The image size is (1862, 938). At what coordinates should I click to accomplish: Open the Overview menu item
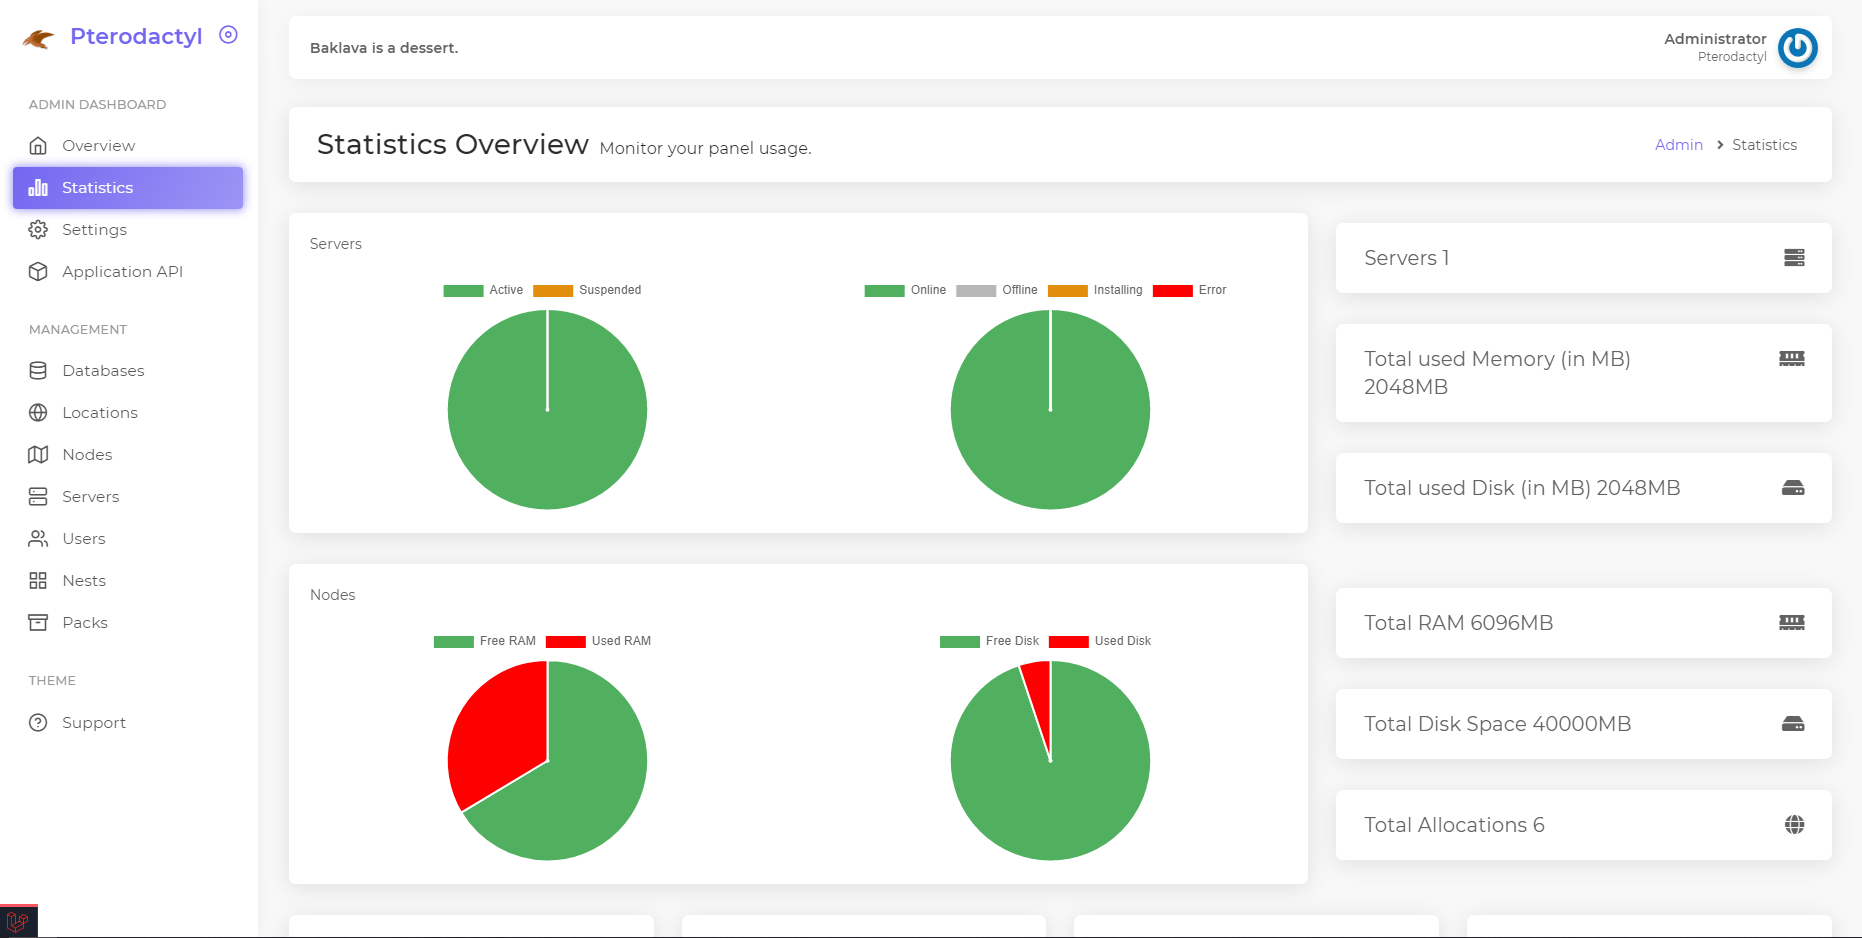click(x=98, y=146)
